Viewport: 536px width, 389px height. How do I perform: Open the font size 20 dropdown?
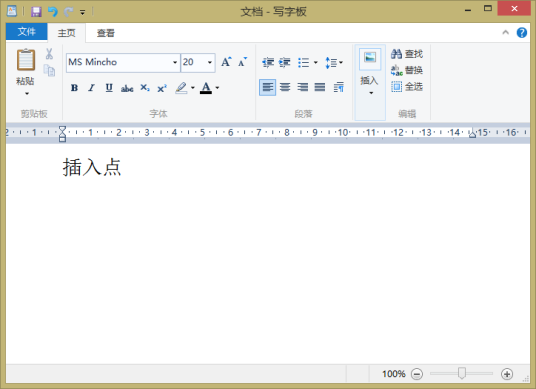coord(210,63)
